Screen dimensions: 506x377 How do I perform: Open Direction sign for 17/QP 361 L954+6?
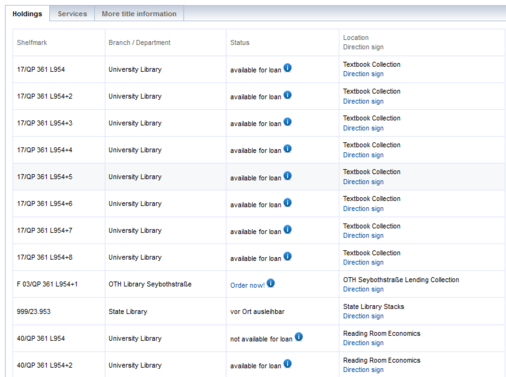coord(363,209)
